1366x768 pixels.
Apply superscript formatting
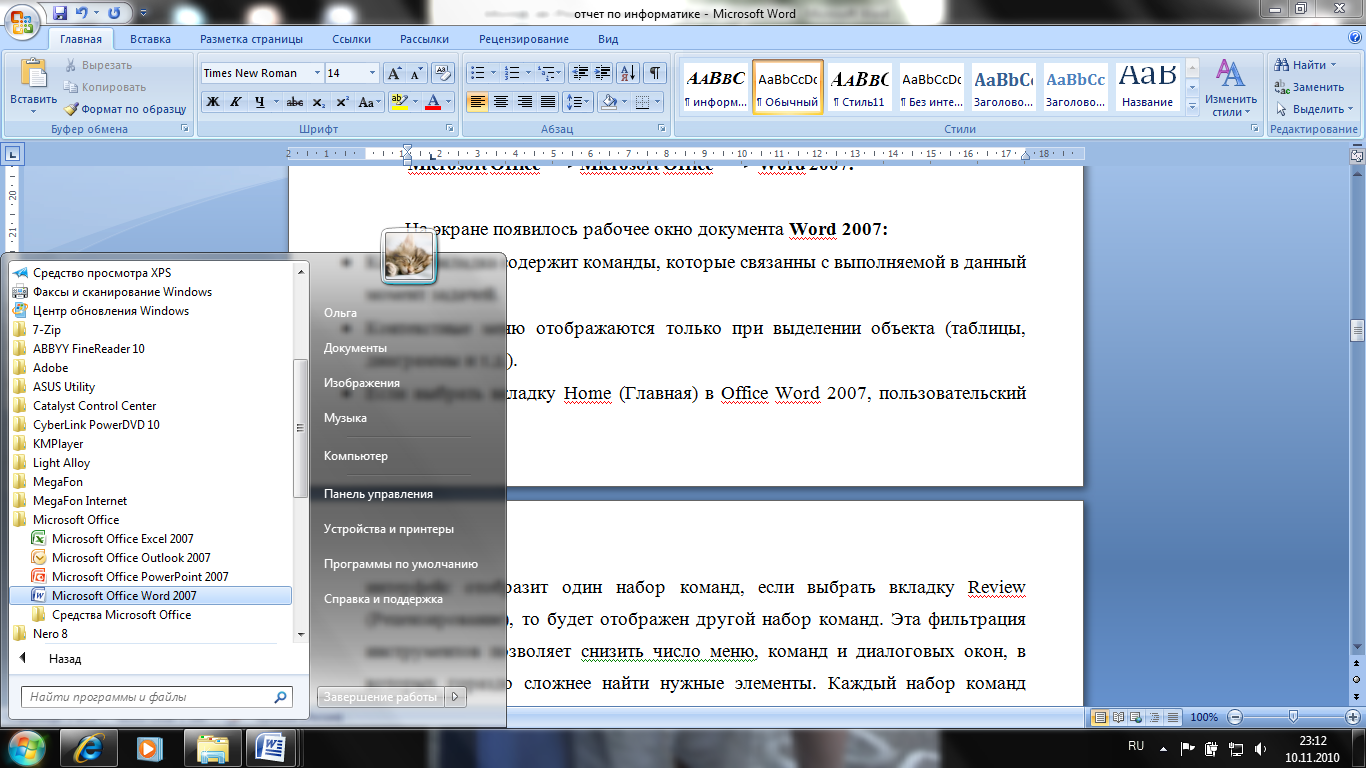[342, 102]
